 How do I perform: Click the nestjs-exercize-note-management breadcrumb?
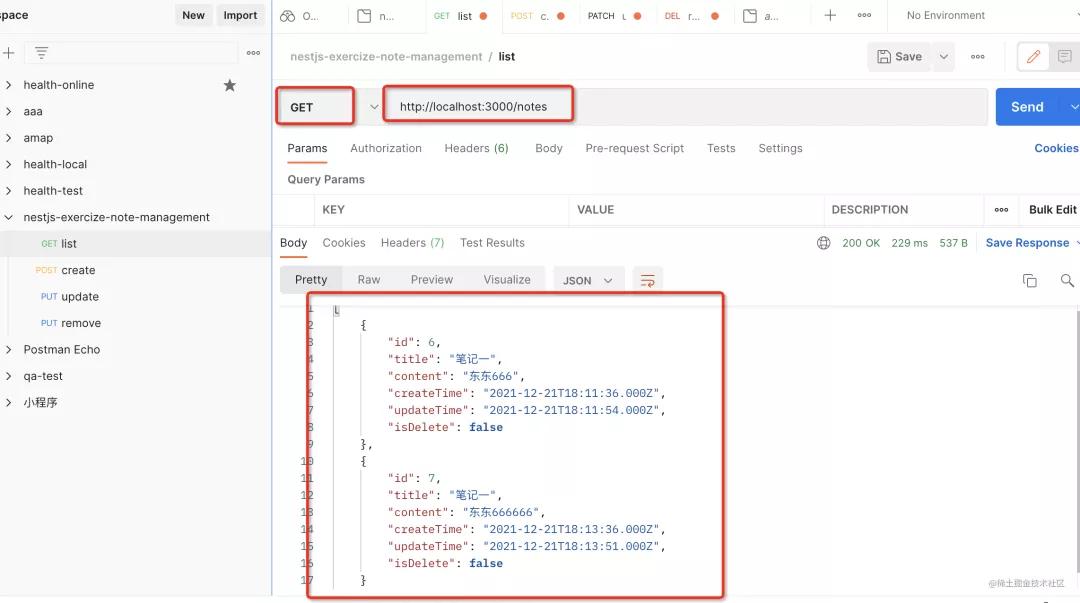[386, 57]
